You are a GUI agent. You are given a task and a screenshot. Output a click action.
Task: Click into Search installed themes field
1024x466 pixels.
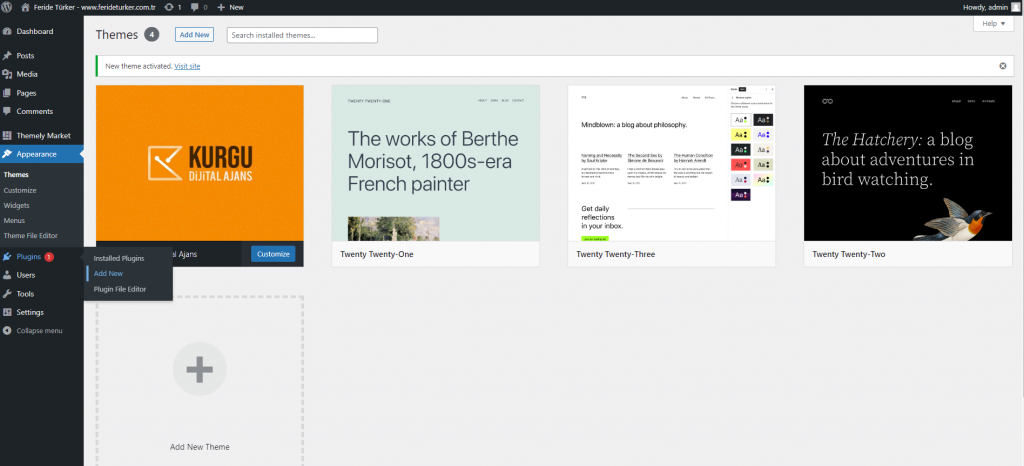302,35
